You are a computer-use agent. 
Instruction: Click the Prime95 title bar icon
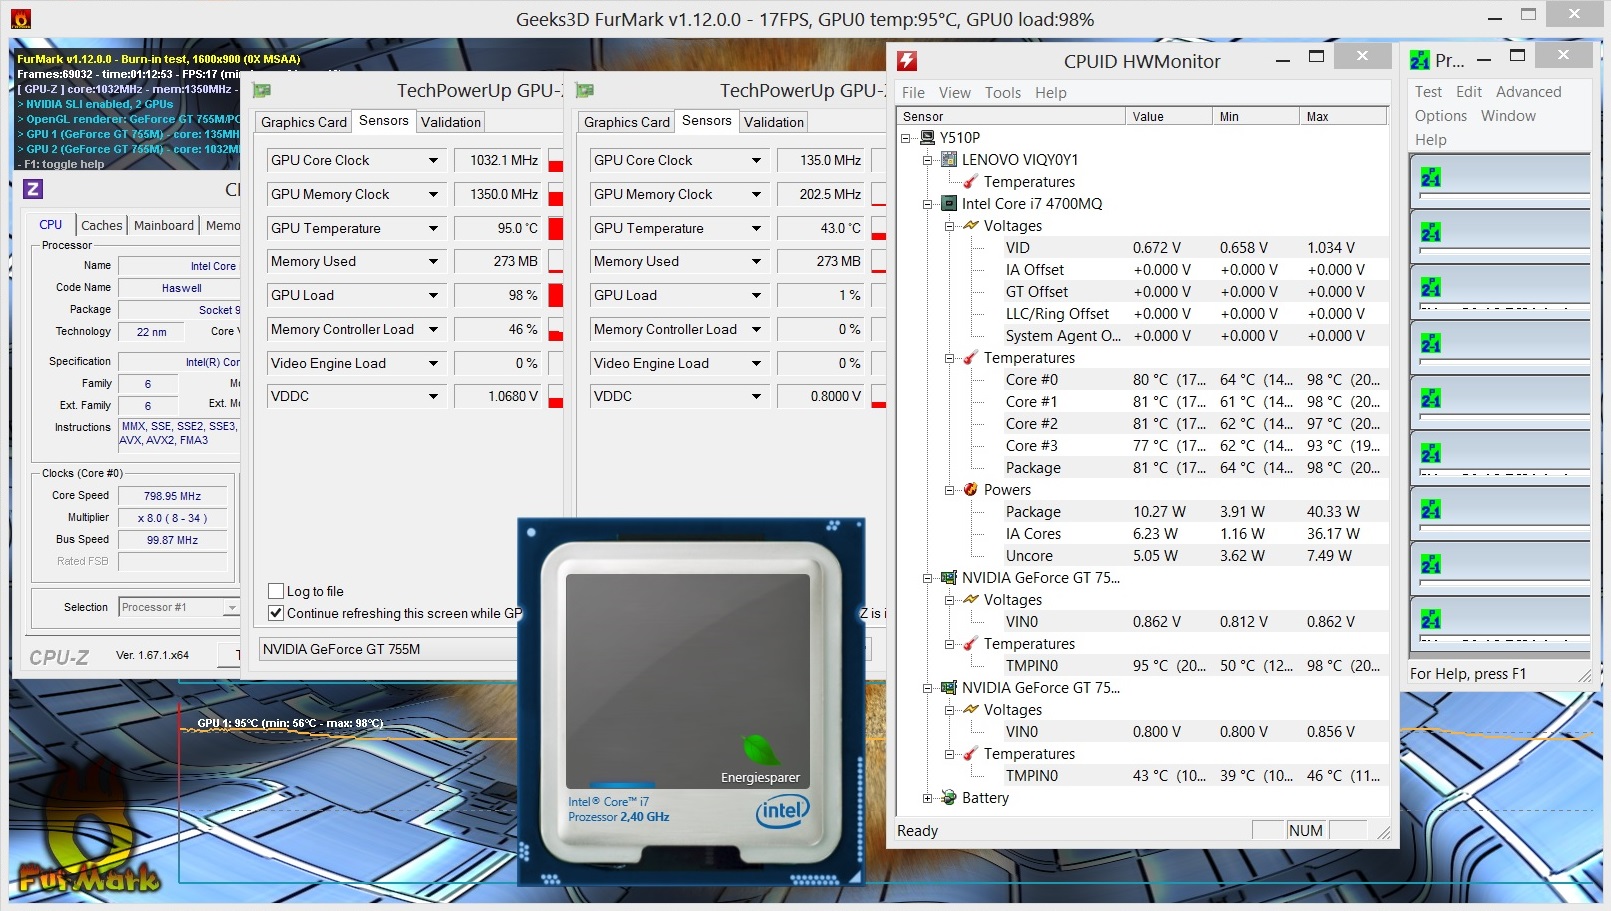click(x=1420, y=61)
